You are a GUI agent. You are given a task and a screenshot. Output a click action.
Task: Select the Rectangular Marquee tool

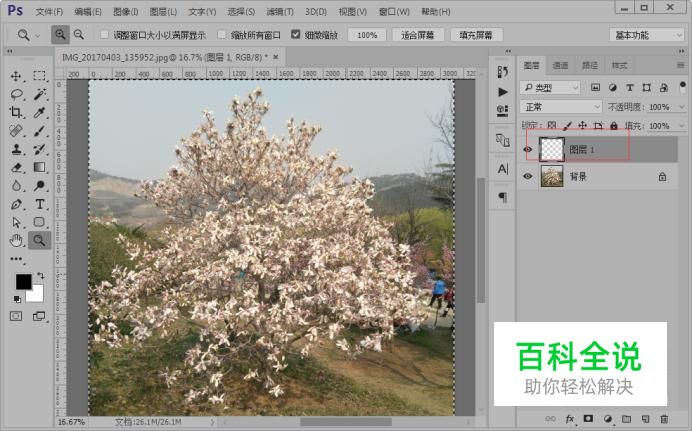tap(39, 76)
